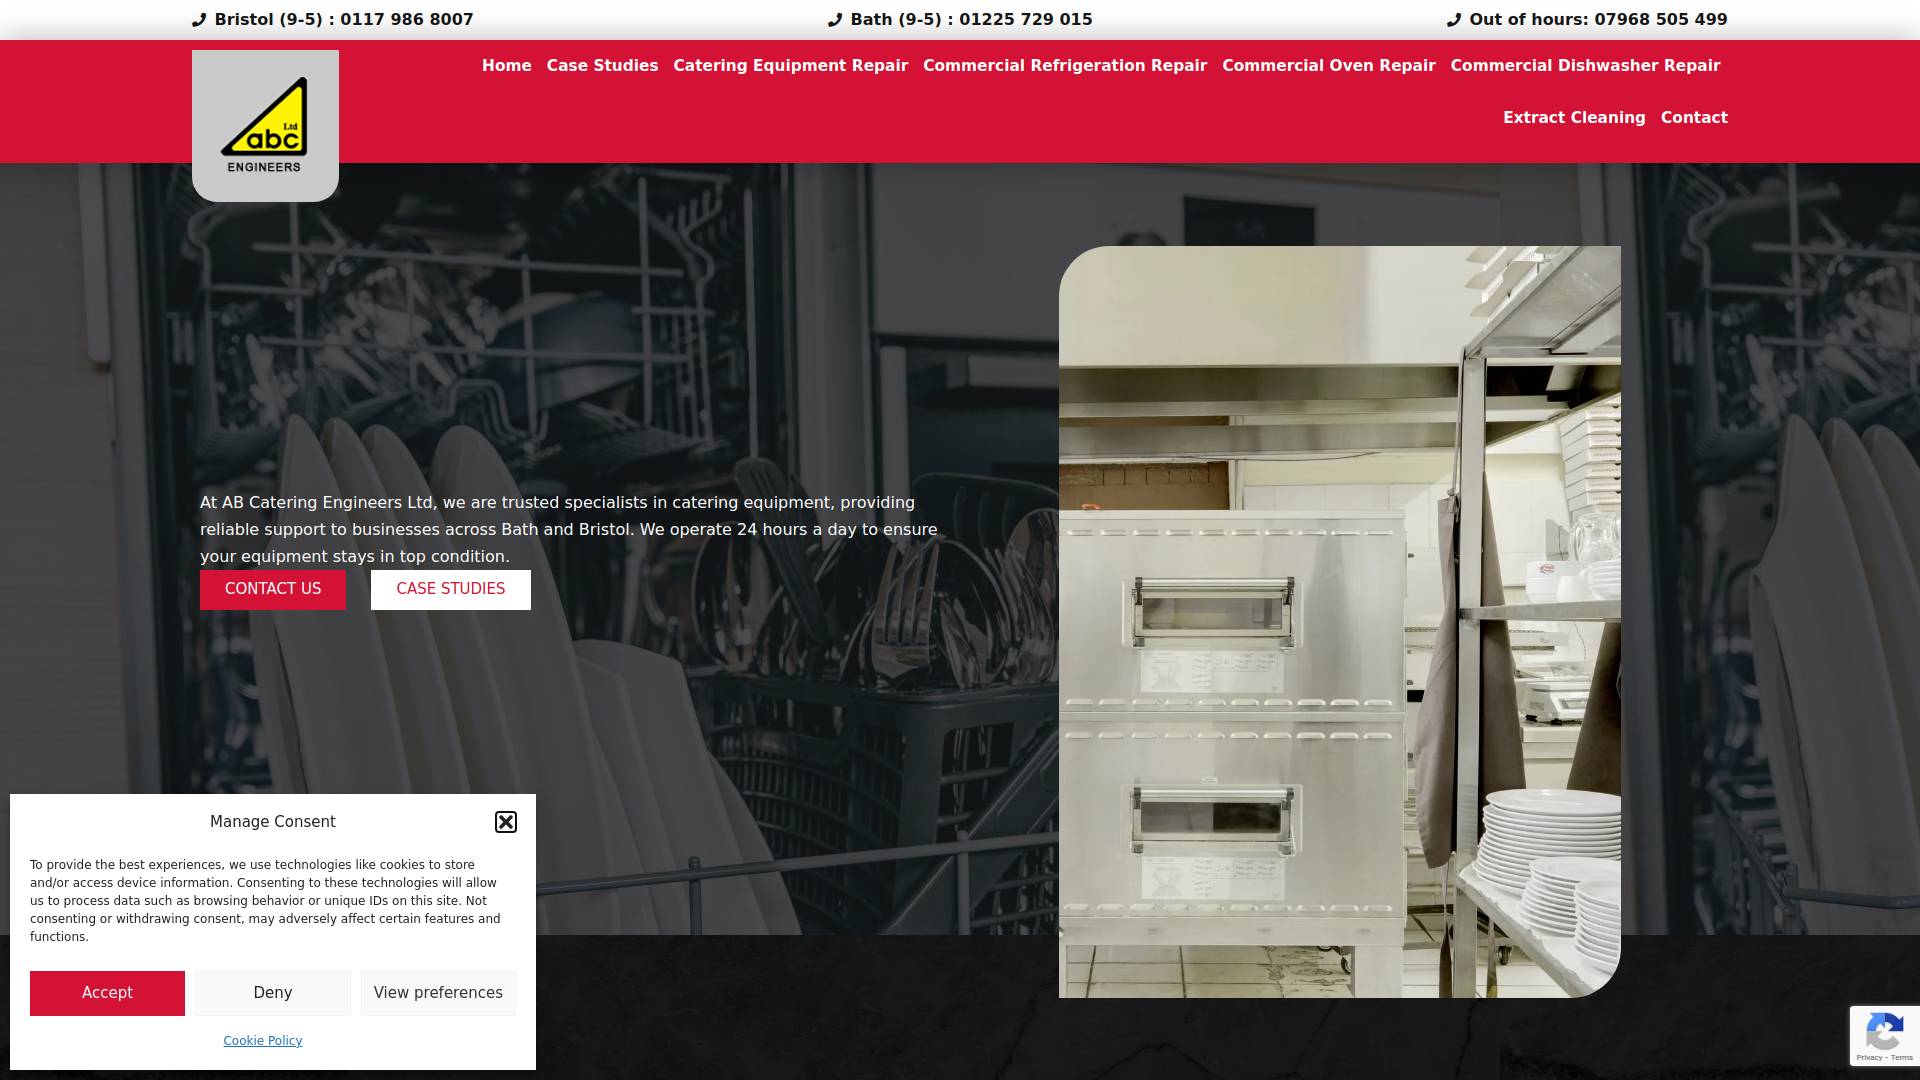Image resolution: width=1920 pixels, height=1080 pixels.
Task: Open Catering Equipment Repair page
Action: coord(790,66)
